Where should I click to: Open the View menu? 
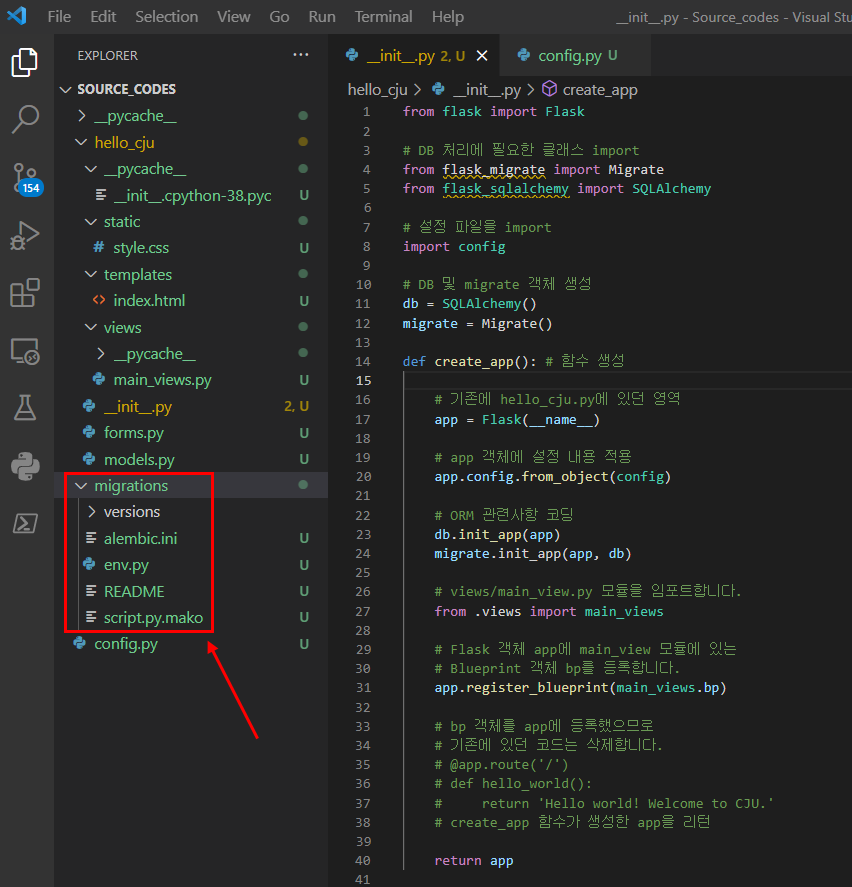pyautogui.click(x=234, y=16)
